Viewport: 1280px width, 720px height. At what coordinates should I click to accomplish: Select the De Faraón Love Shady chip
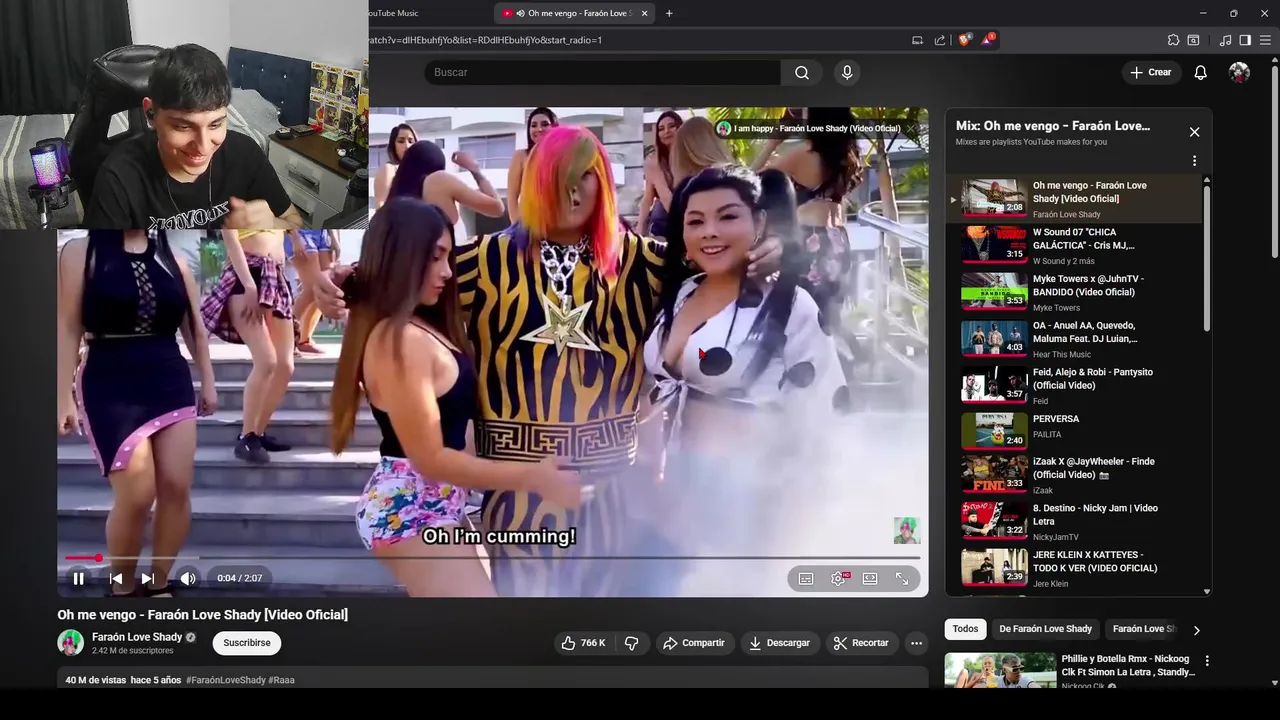[1045, 629]
